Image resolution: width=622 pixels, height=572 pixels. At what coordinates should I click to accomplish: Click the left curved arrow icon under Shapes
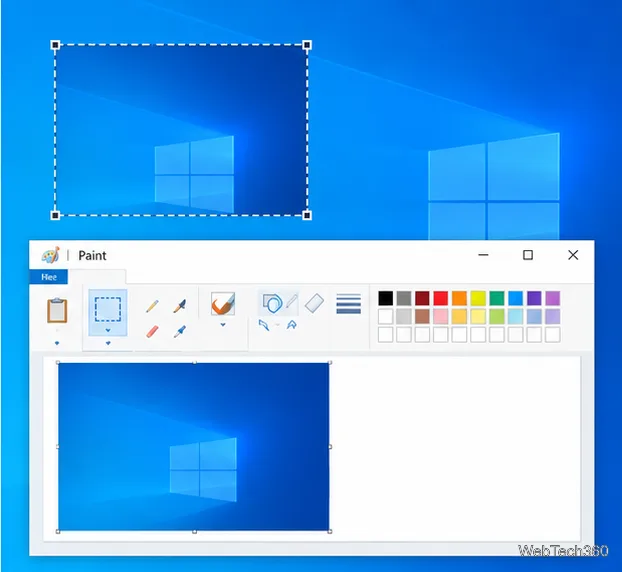click(x=264, y=325)
